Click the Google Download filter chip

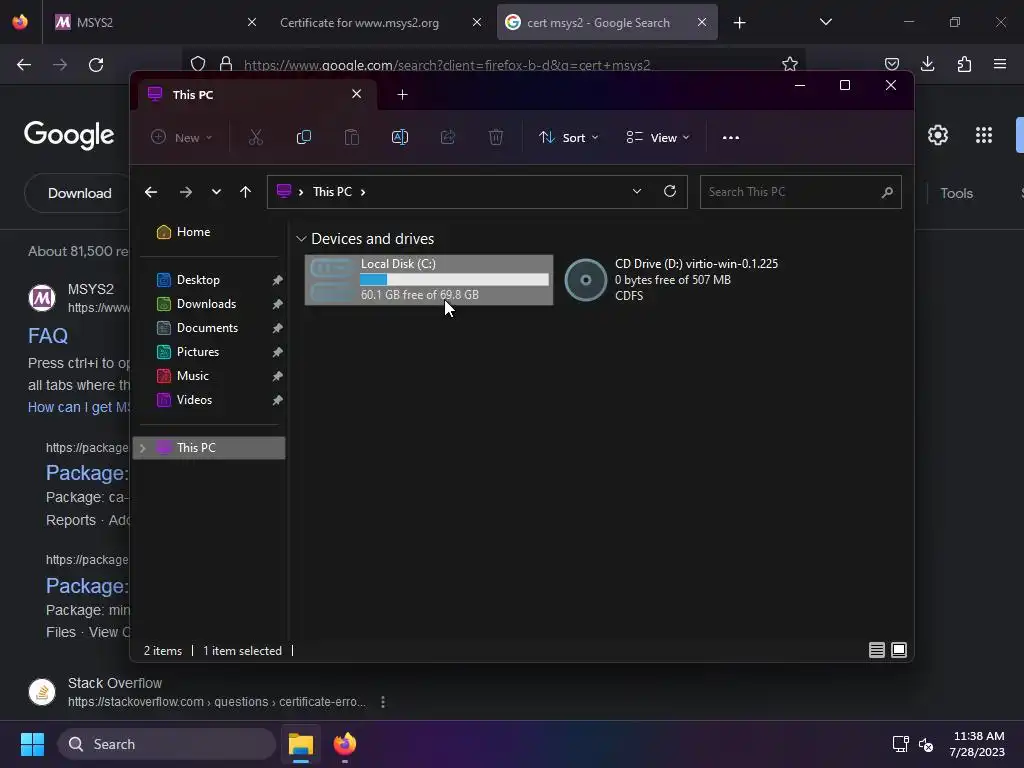[x=80, y=193]
